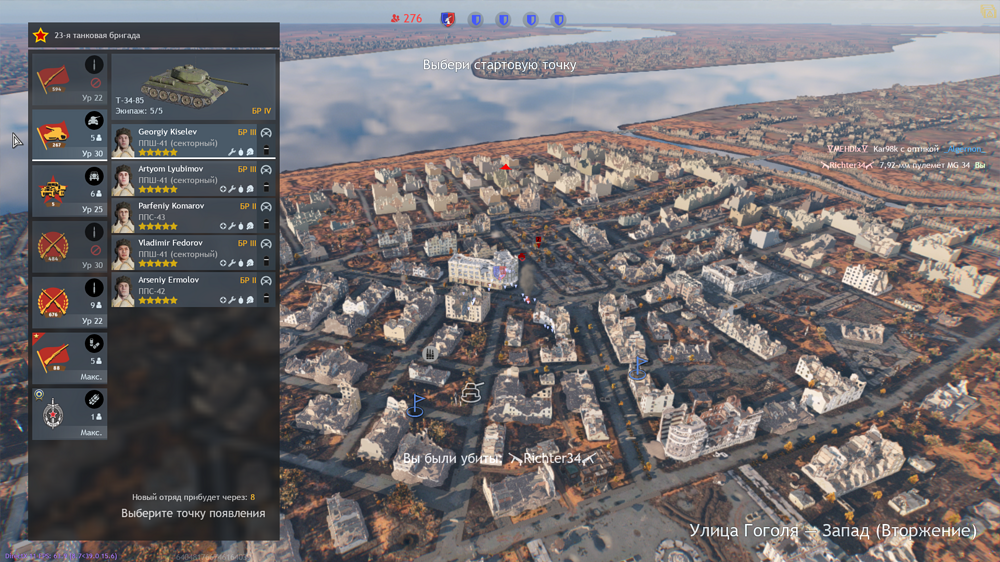
Task: Click helmet perk icon for Arseniy Ermolov
Action: (x=250, y=300)
